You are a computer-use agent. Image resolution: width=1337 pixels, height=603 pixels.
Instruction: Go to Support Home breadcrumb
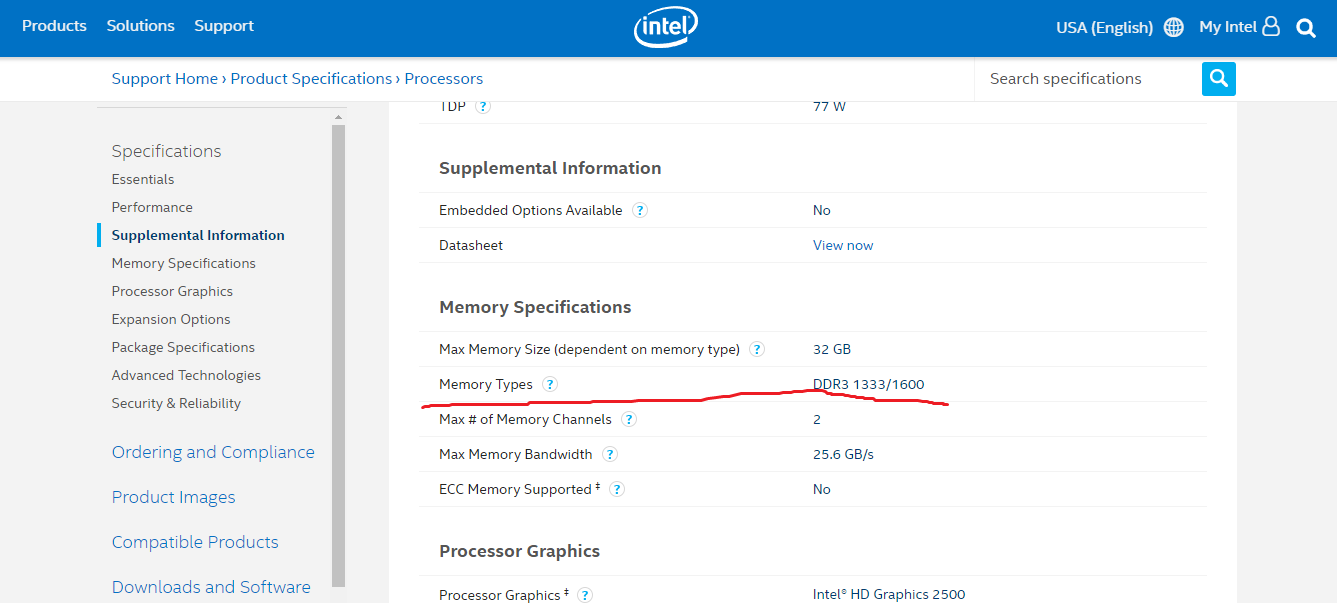tap(165, 79)
